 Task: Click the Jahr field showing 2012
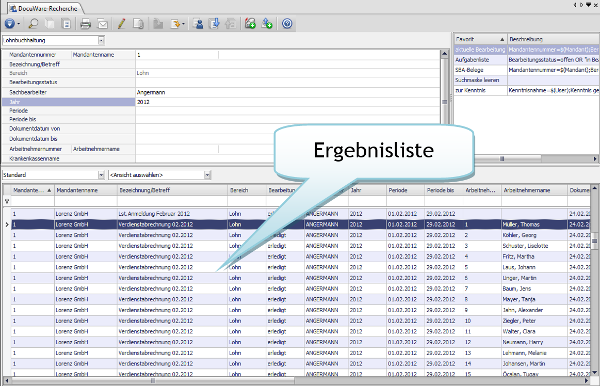click(287, 102)
